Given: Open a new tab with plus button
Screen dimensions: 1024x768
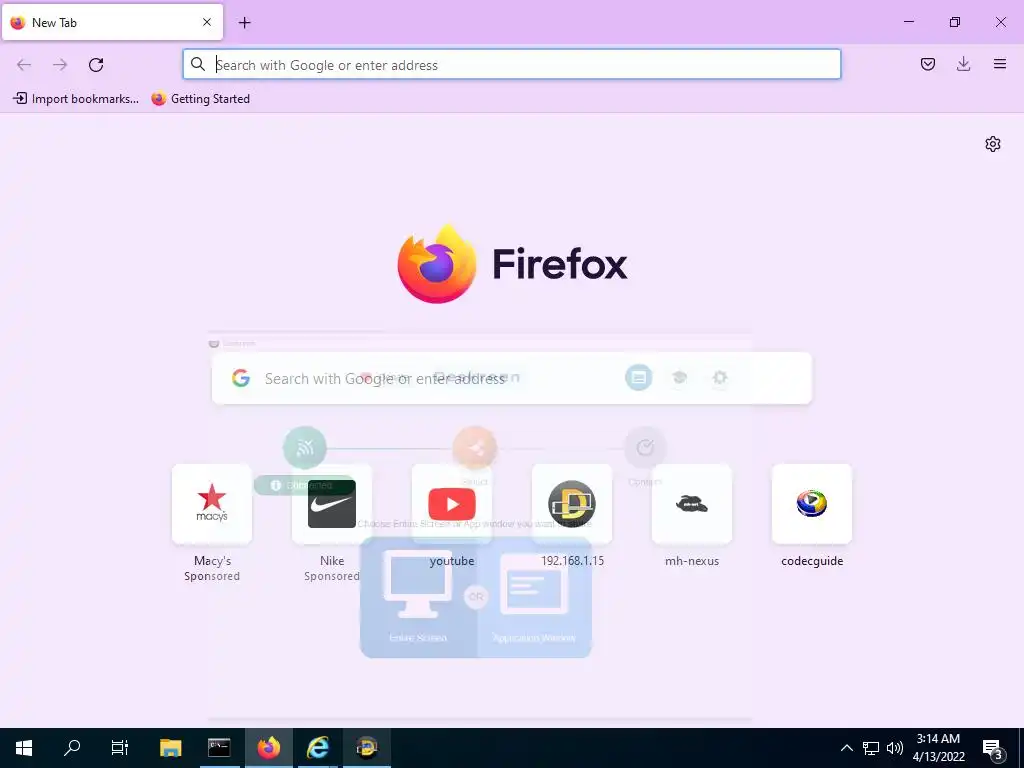Looking at the screenshot, I should [245, 23].
